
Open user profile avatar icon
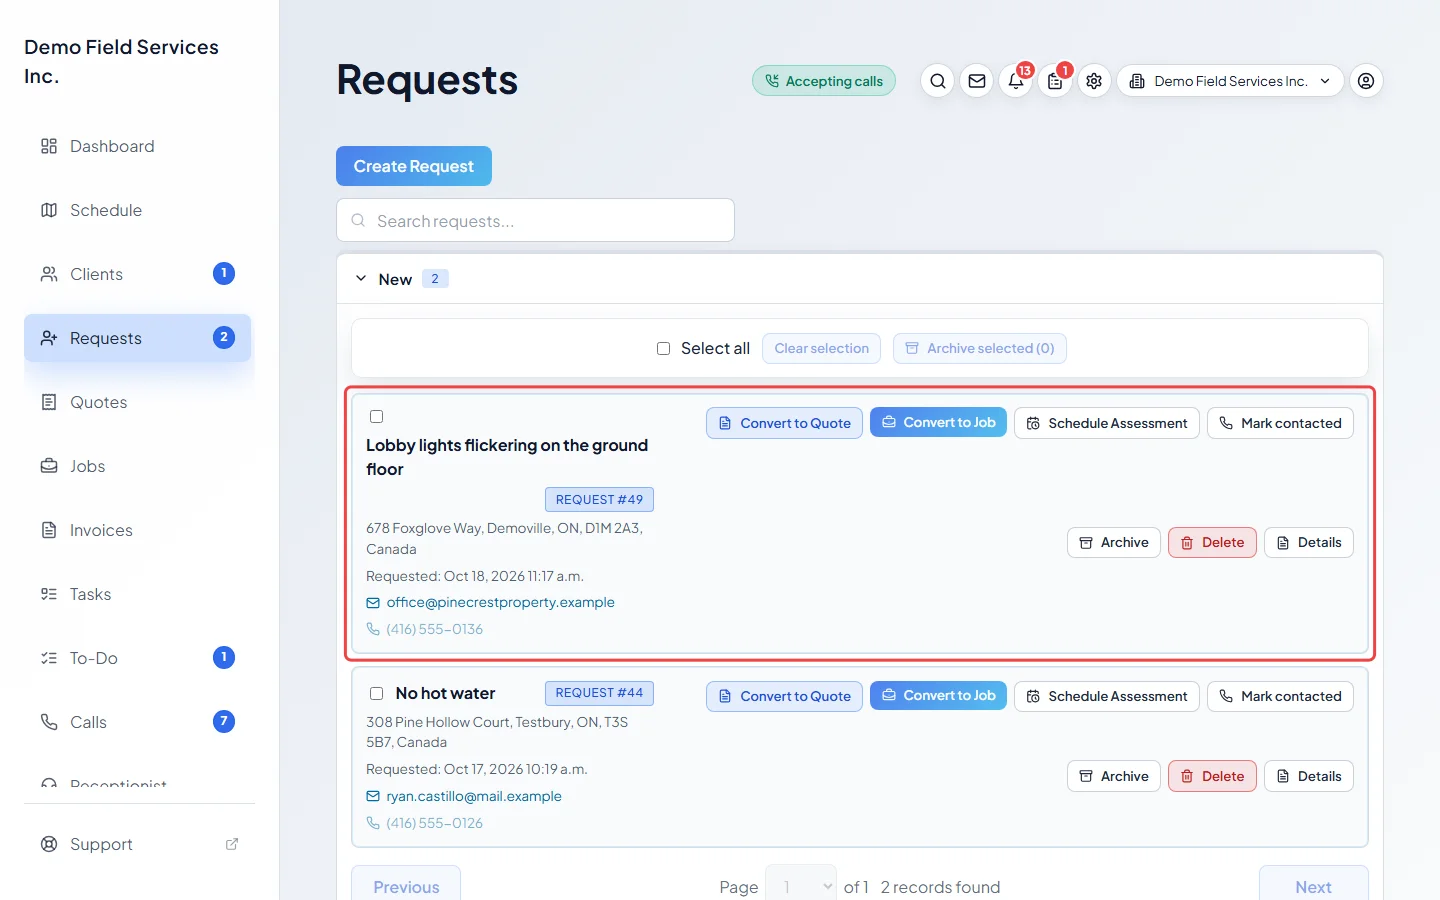pyautogui.click(x=1366, y=81)
